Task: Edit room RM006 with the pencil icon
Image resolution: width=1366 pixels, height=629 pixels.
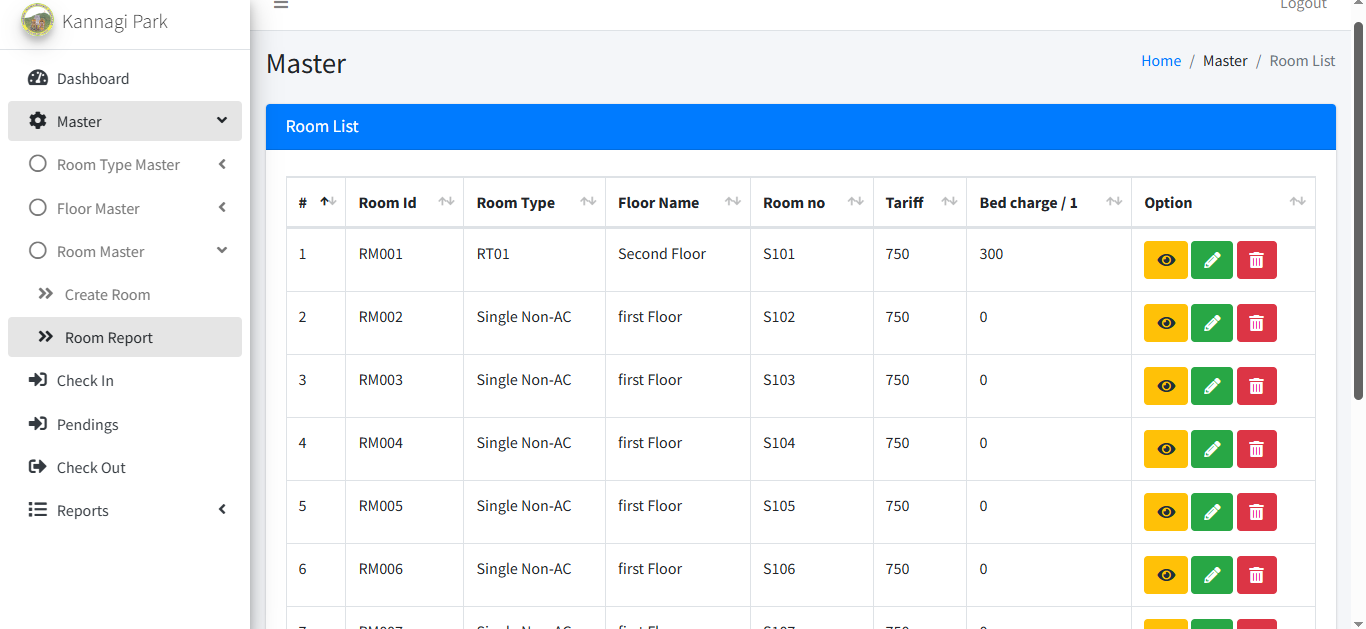Action: (x=1211, y=575)
